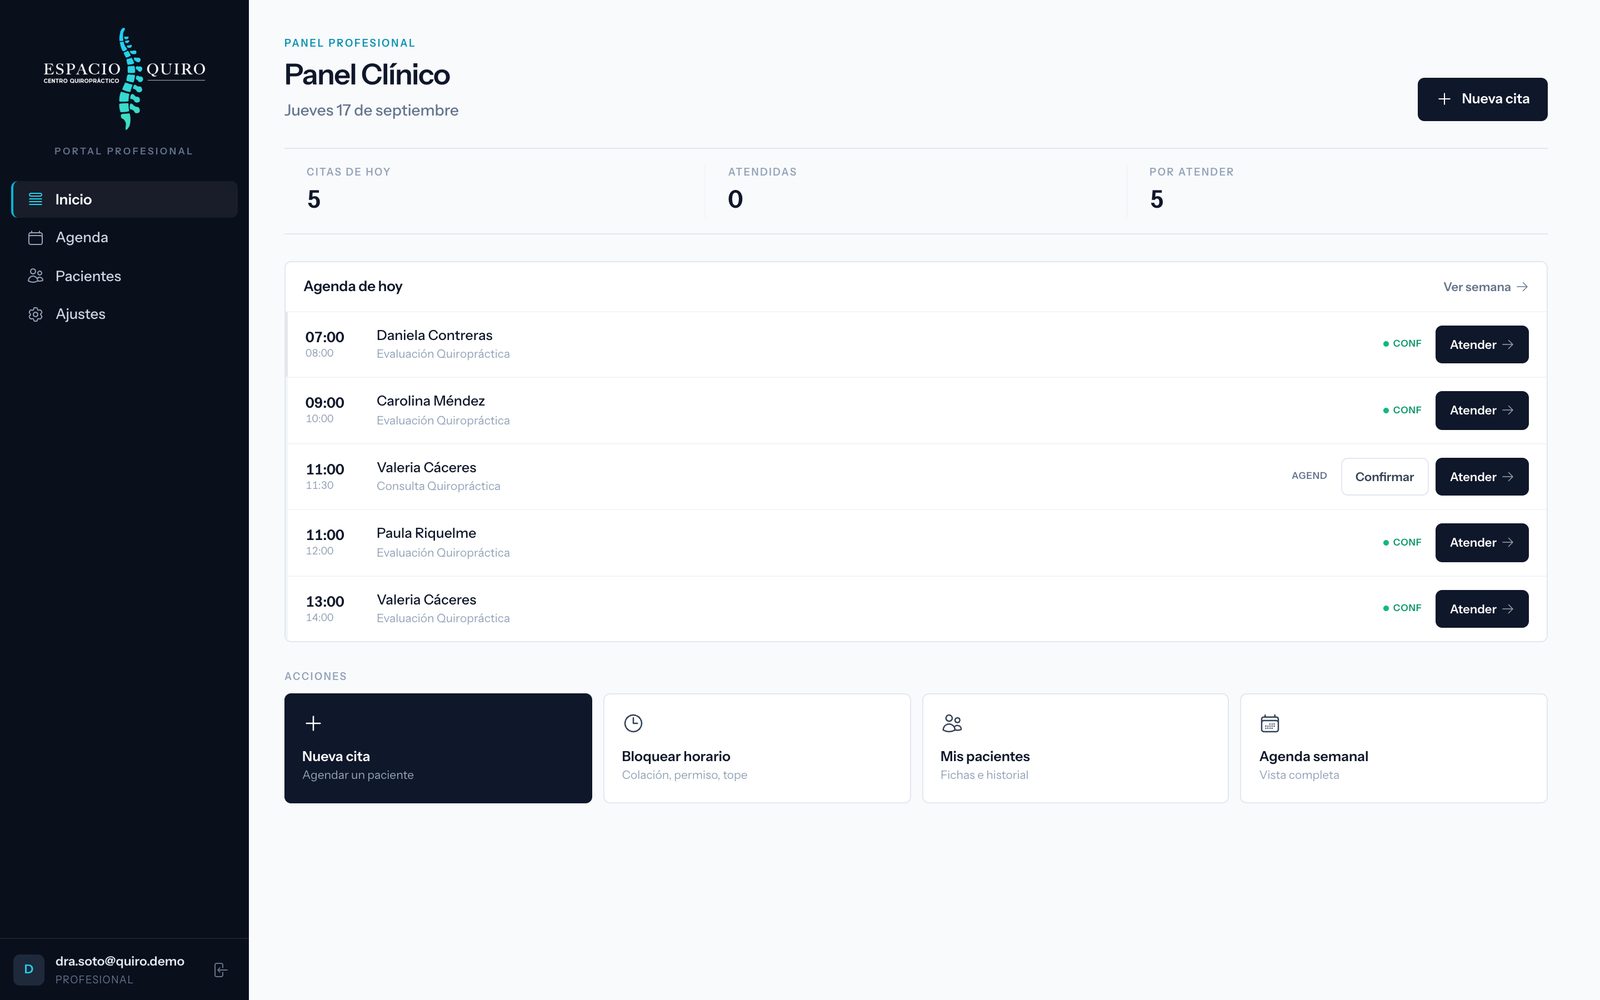The height and width of the screenshot is (1000, 1600).
Task: Open the Agenda semanal action card
Action: (1394, 748)
